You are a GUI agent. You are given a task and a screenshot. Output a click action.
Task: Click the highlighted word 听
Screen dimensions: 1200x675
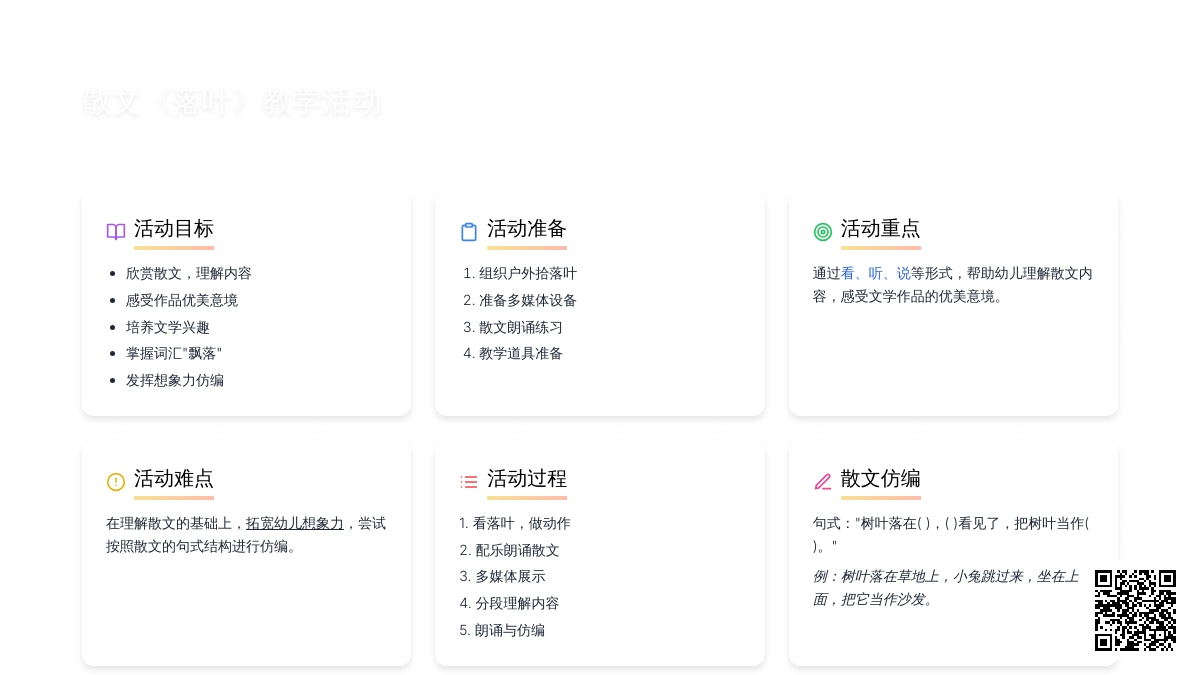(x=876, y=273)
